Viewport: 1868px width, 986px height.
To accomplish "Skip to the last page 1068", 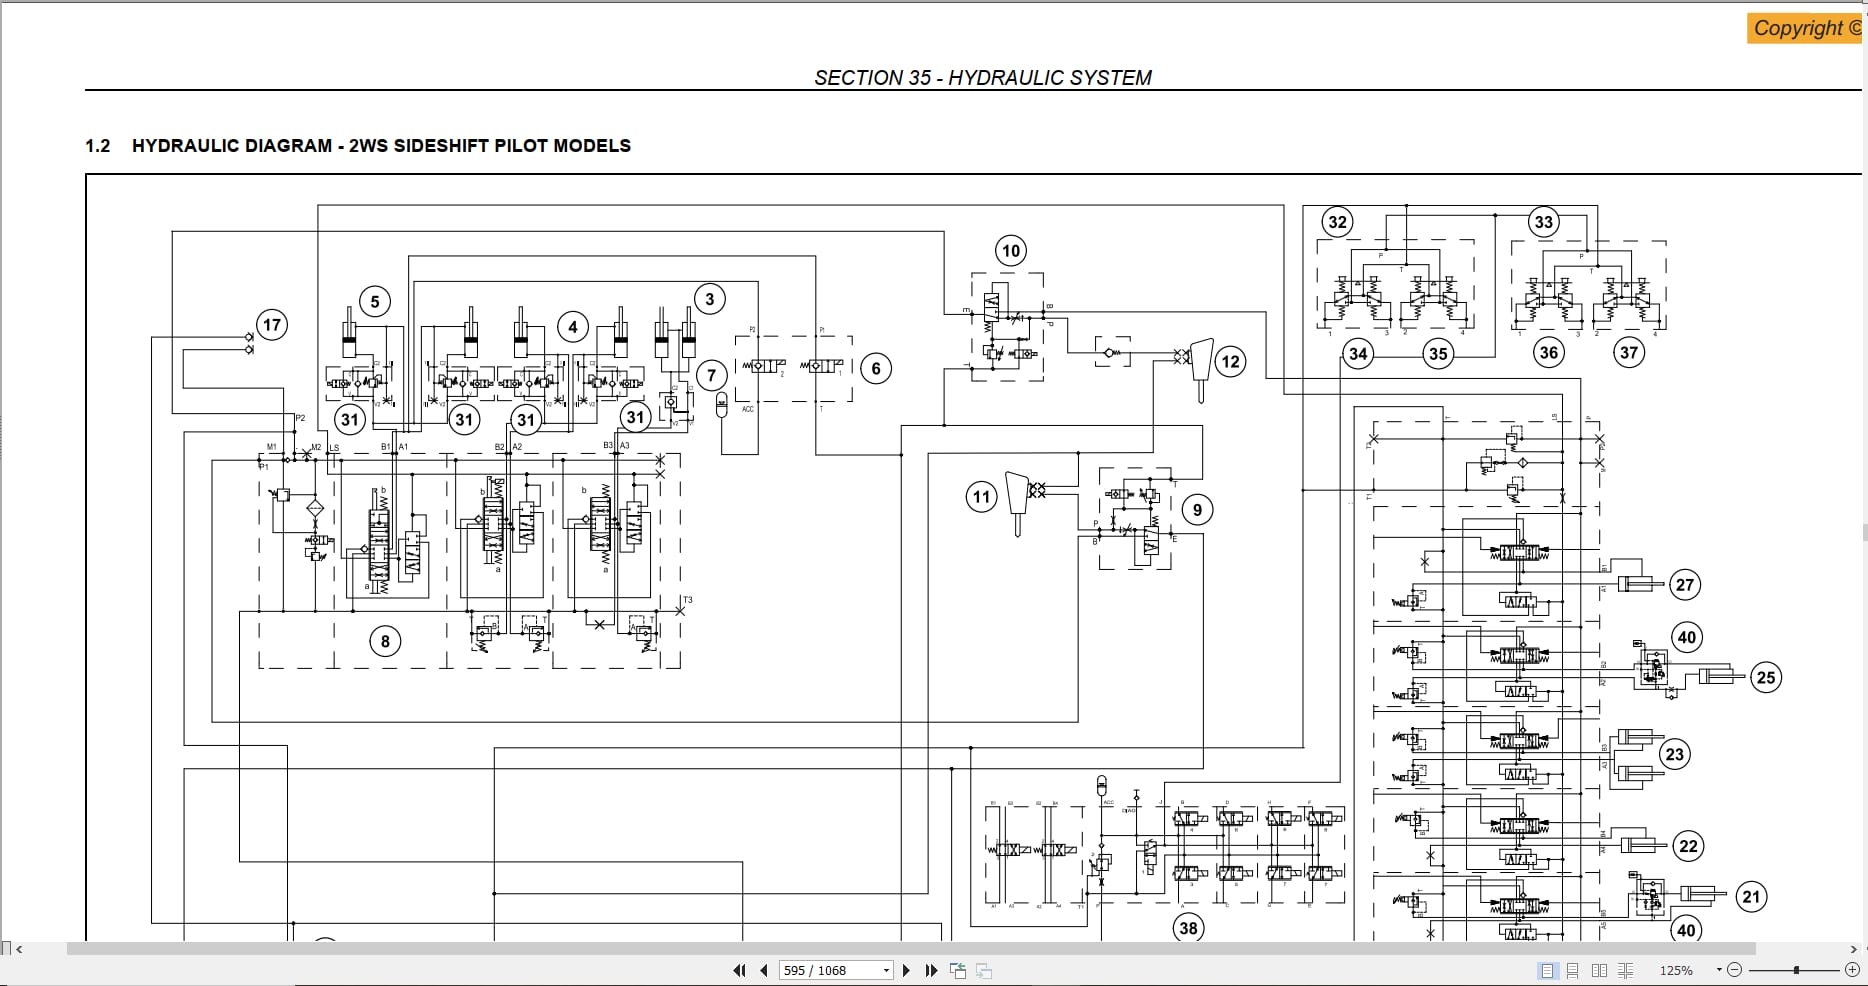I will pos(930,970).
